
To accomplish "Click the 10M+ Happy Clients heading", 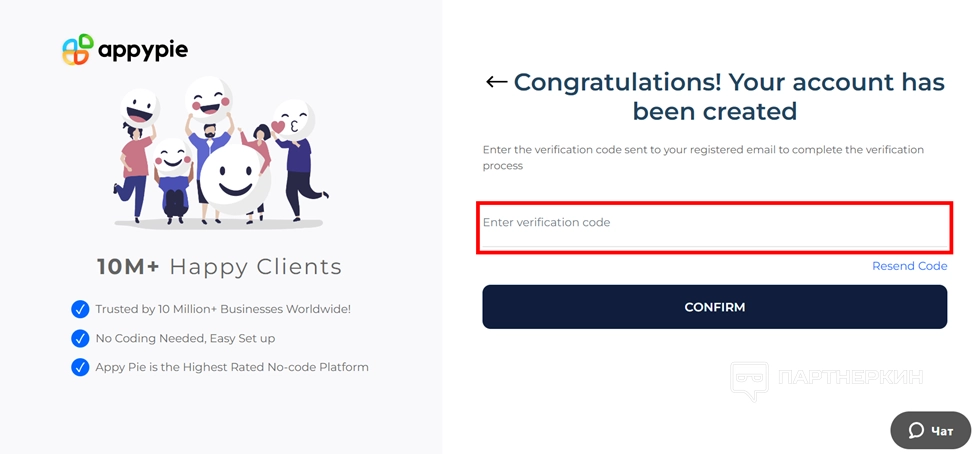I will pos(219,267).
